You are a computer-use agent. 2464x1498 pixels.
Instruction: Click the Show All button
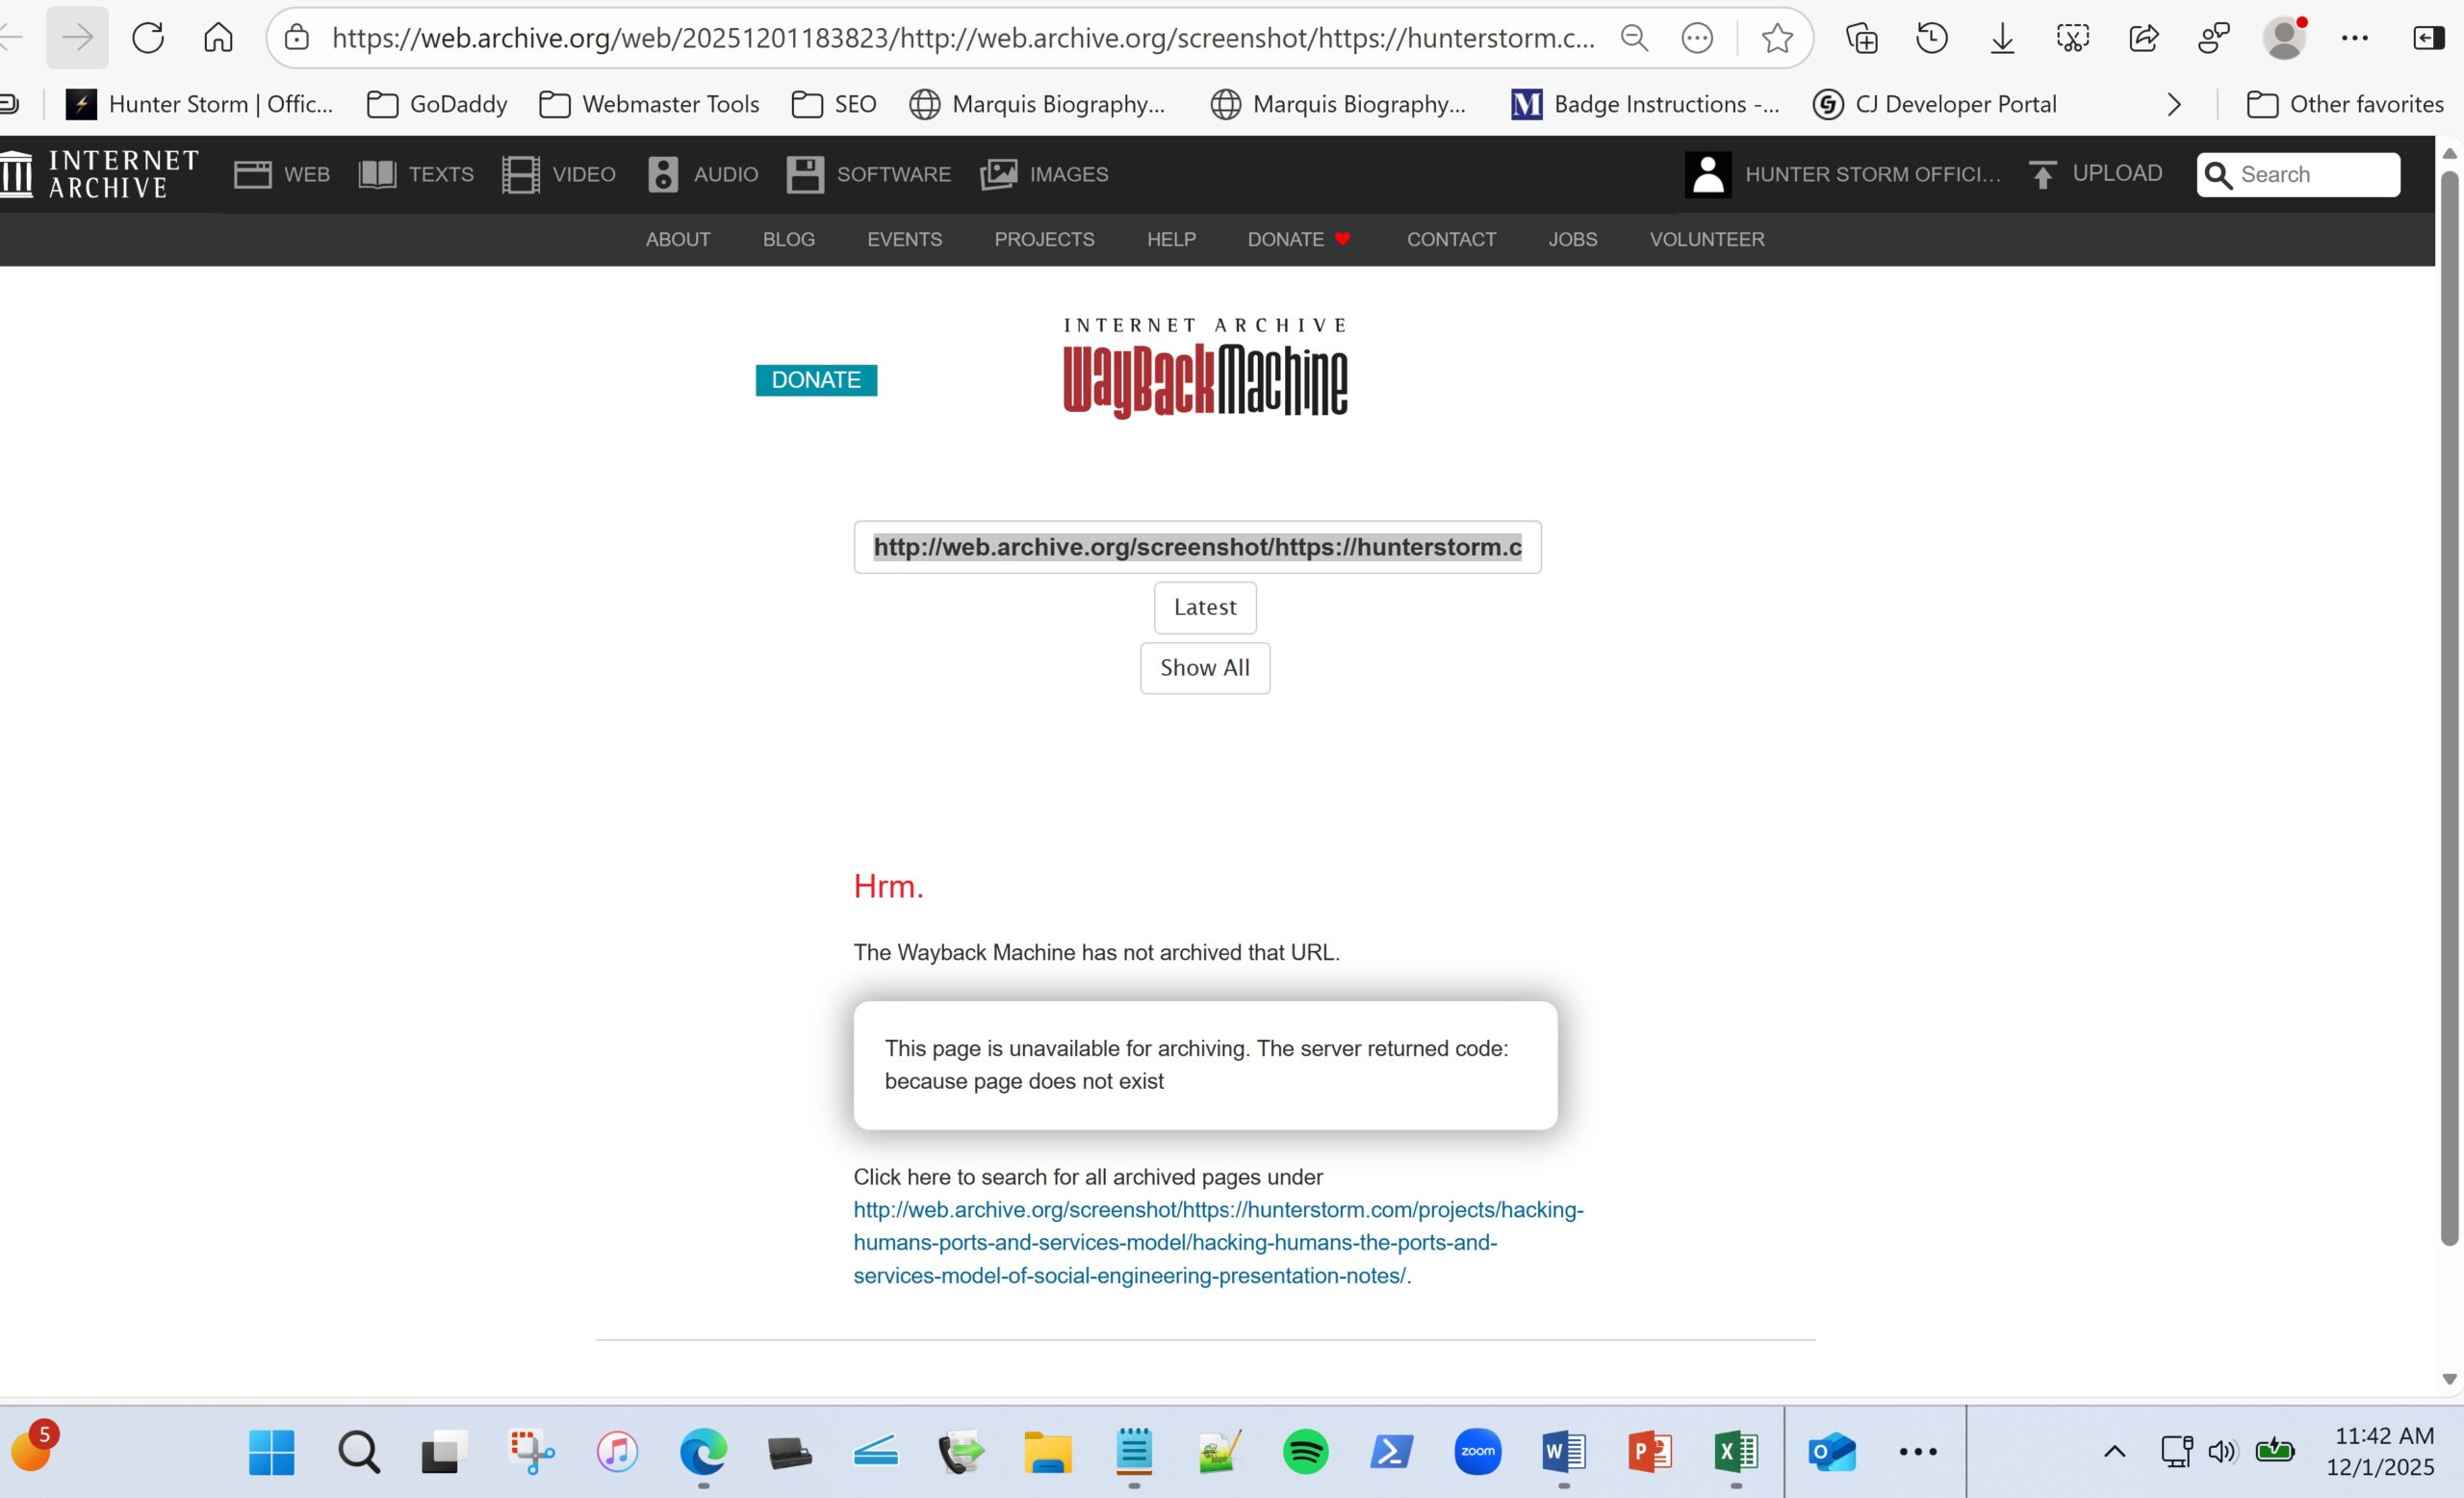(x=1204, y=667)
